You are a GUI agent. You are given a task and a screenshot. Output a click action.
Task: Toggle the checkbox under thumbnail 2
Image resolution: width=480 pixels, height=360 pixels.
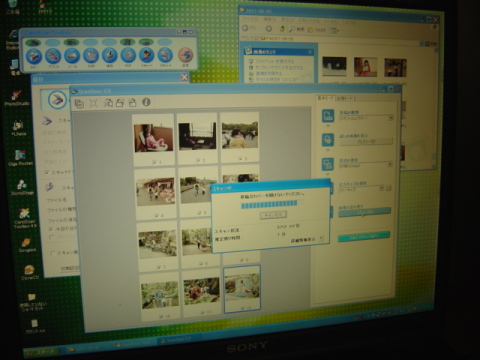198,161
